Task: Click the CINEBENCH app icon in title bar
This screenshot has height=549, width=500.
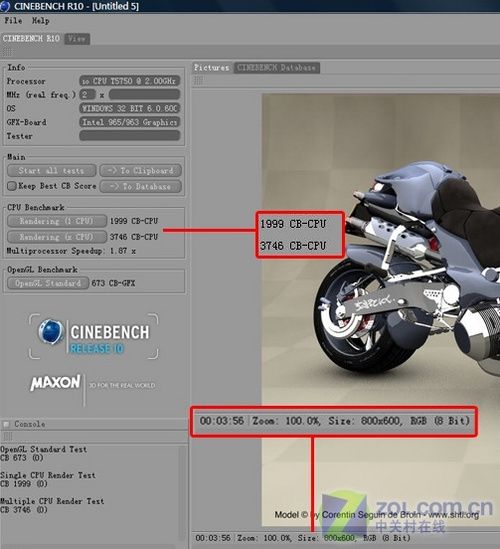Action: (5, 6)
